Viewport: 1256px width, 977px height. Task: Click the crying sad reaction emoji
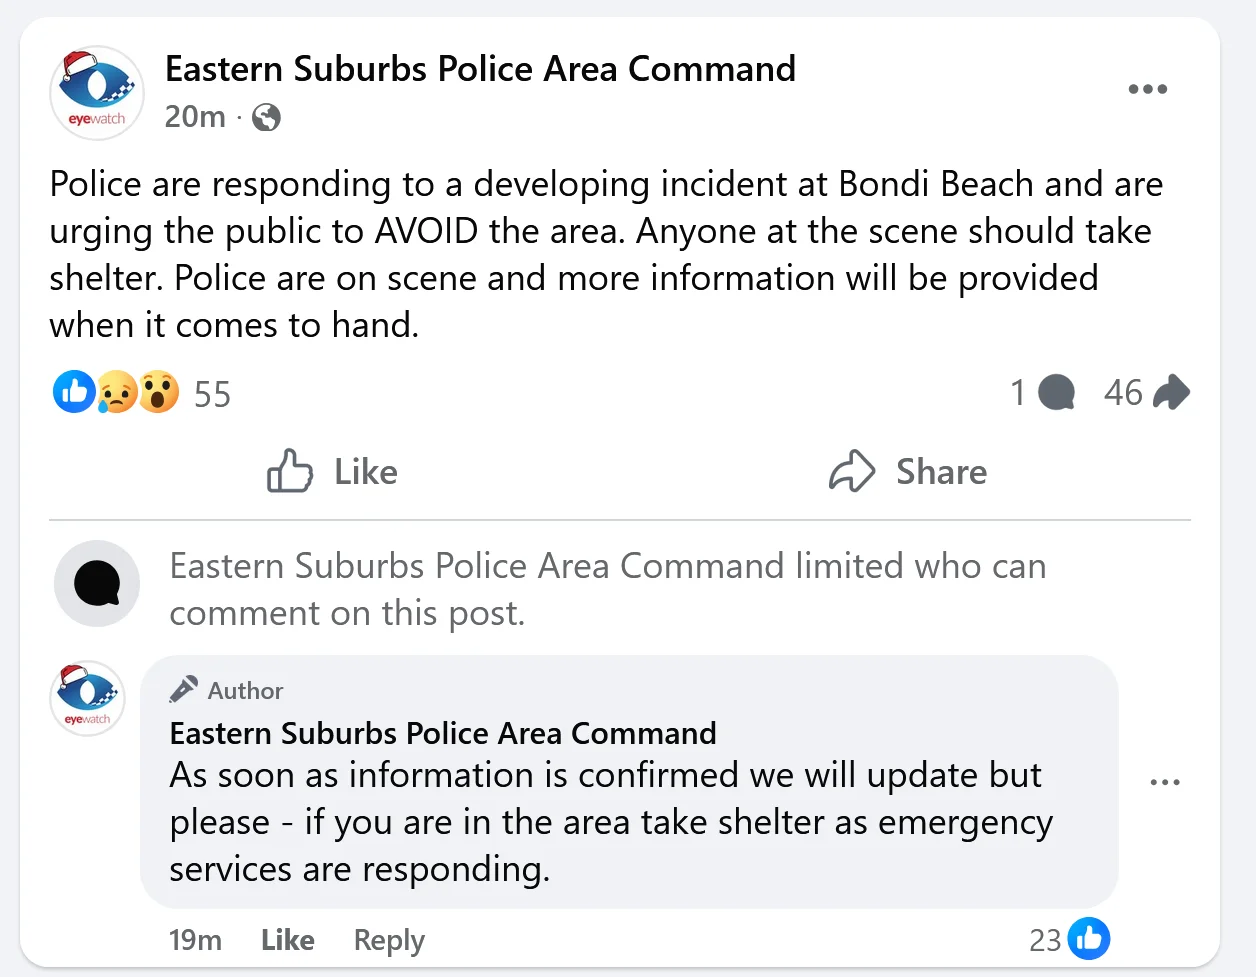tap(117, 392)
